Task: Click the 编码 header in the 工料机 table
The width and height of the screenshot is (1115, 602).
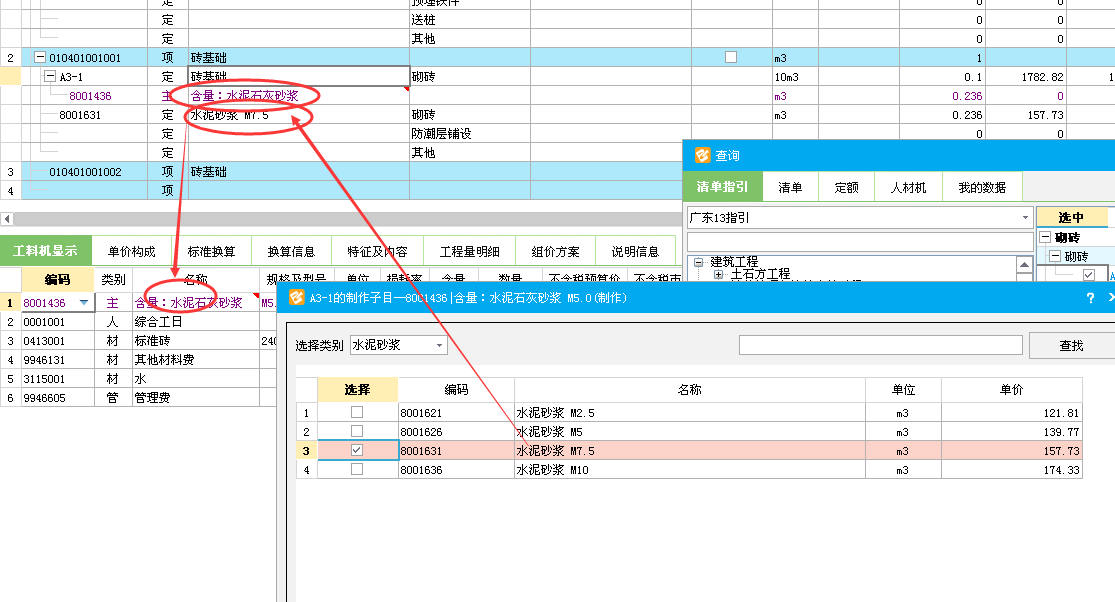Action: 58,279
